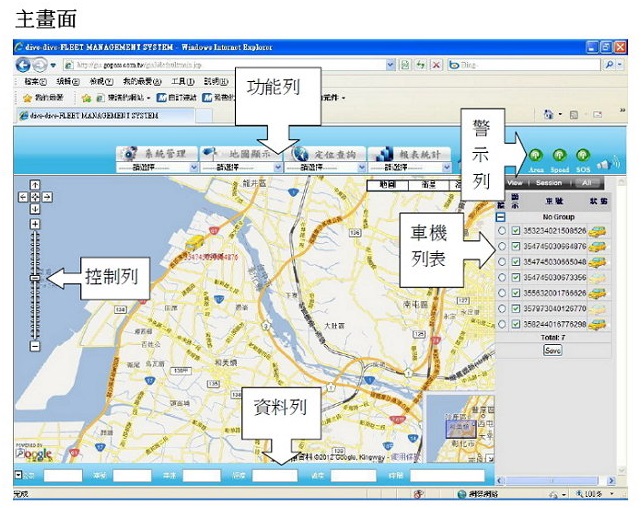The image size is (641, 508).
Task: Uncheck display checkbox for 355632001766626
Action: point(516,293)
